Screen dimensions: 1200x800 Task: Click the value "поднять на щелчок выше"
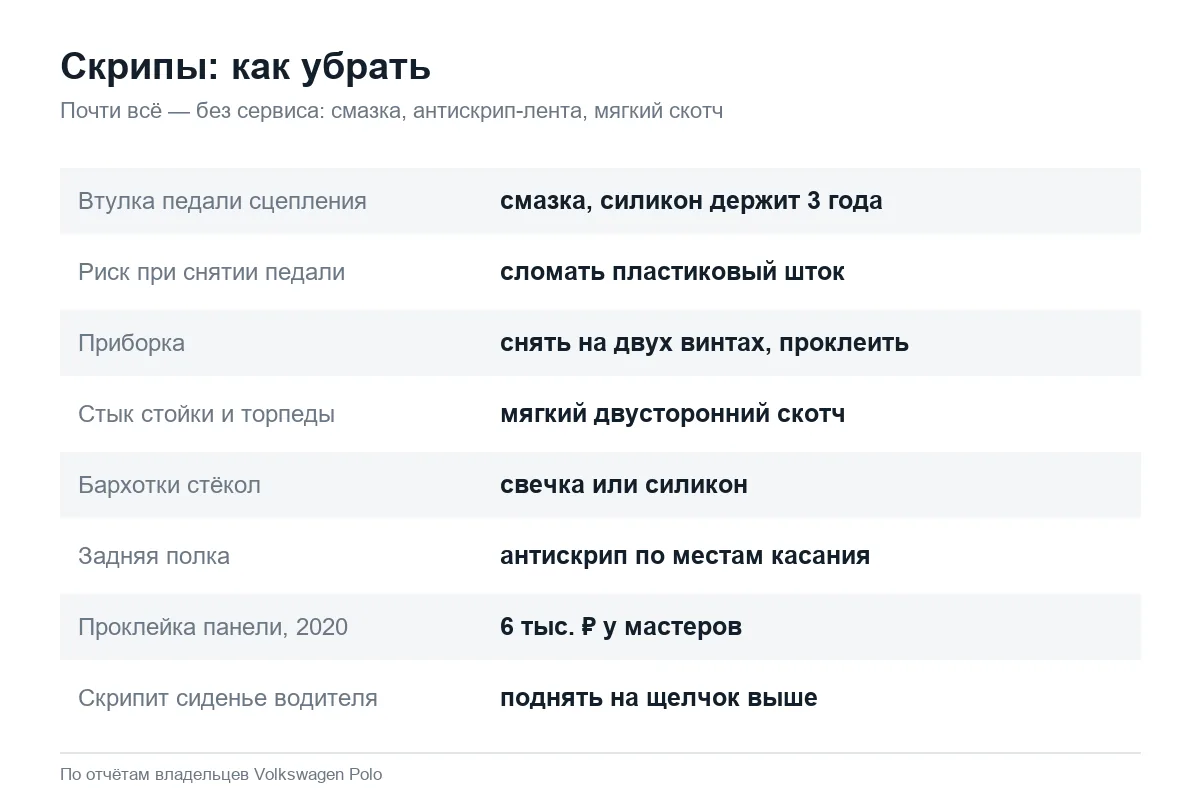tap(659, 698)
